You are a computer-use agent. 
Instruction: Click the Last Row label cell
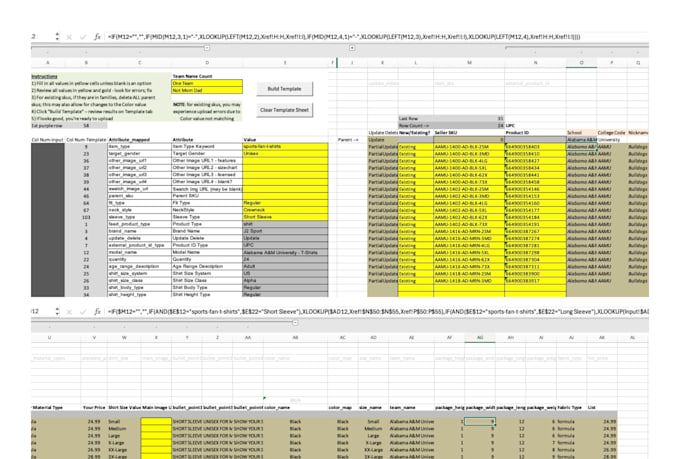pyautogui.click(x=416, y=118)
